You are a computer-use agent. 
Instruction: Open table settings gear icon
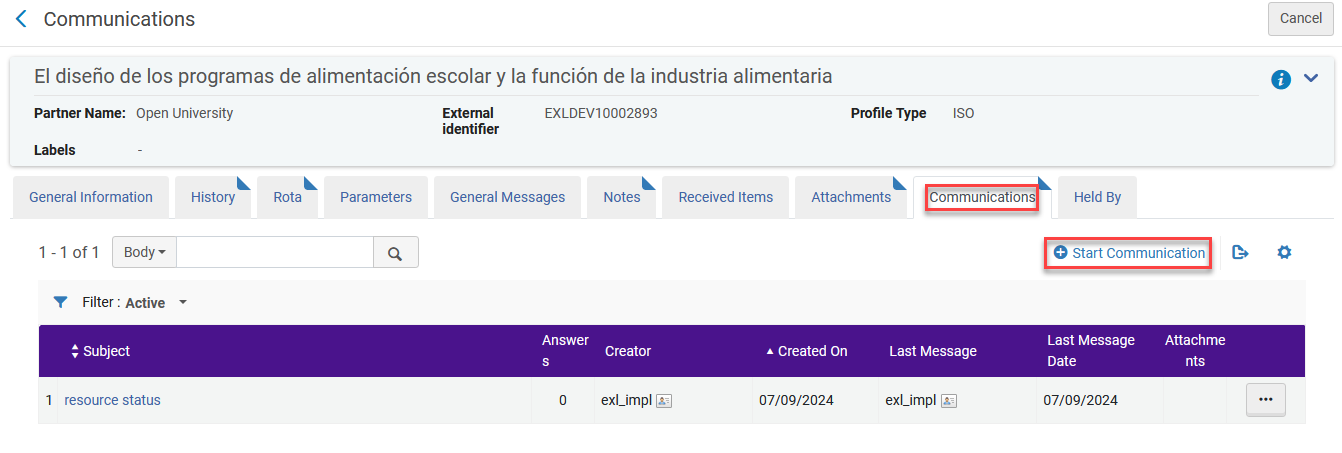pyautogui.click(x=1284, y=253)
